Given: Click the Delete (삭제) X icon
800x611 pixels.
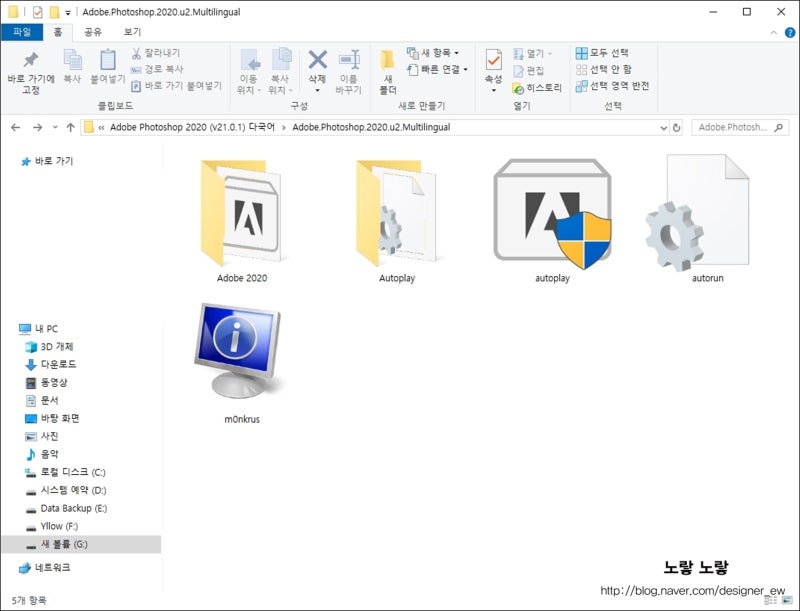Looking at the screenshot, I should 317,60.
